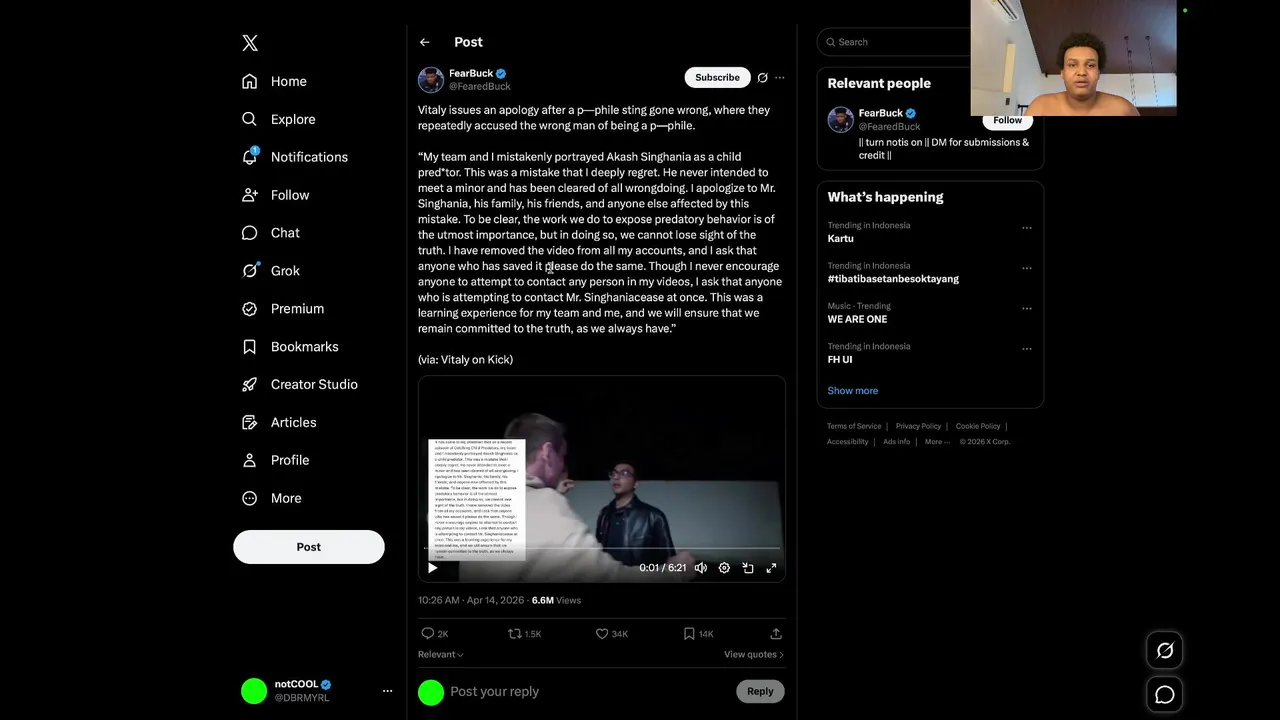Open FearBuck's avatar in Relevant people
The height and width of the screenshot is (720, 1280).
click(840, 119)
